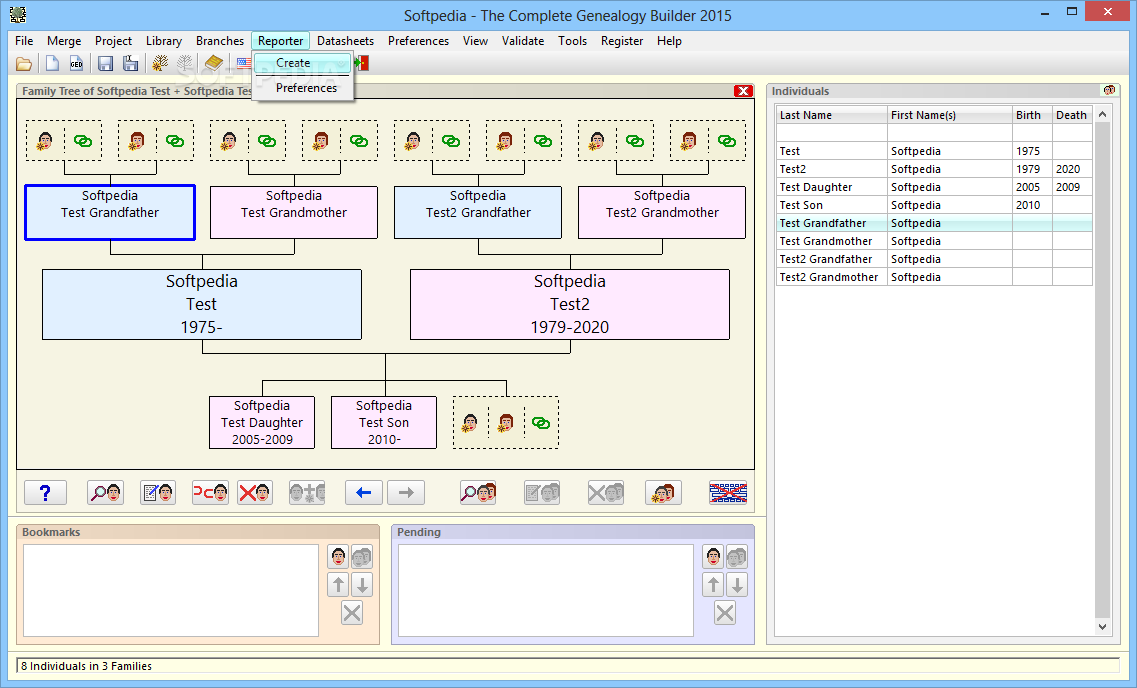
Task: Click the edit individual notepad icon
Action: tap(158, 493)
